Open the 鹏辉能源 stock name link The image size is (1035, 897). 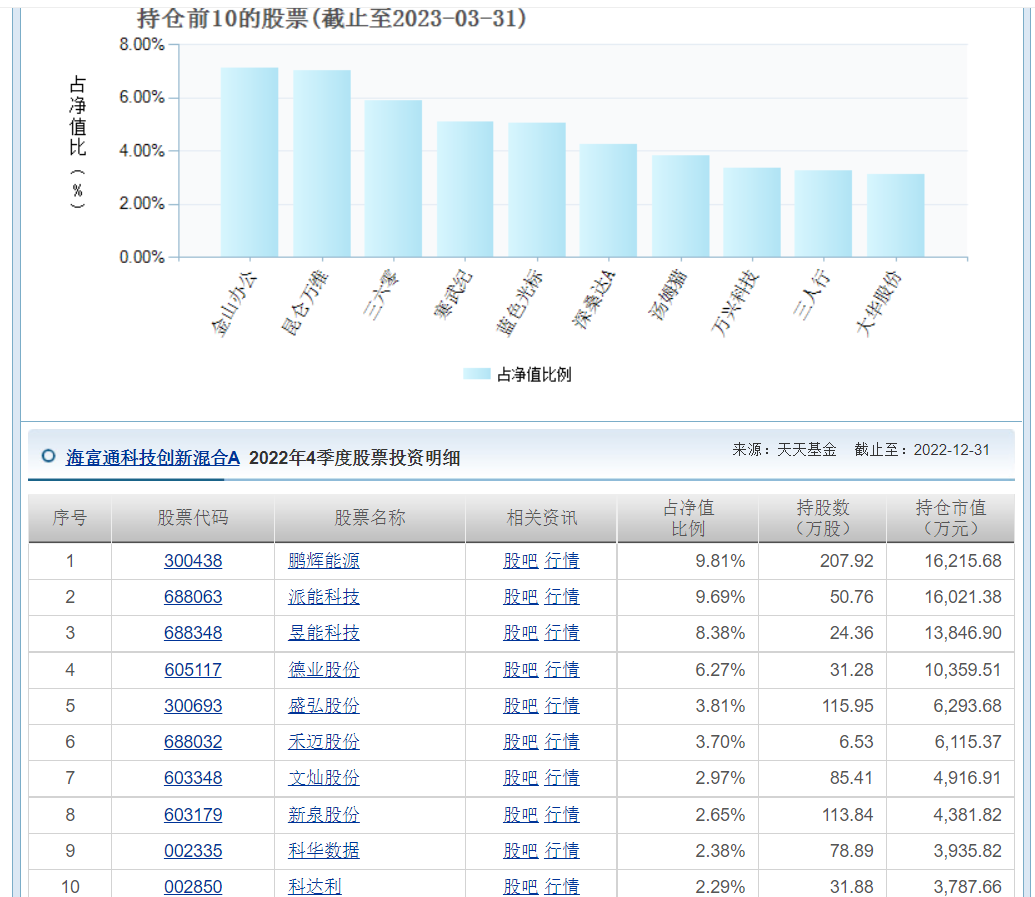324,561
